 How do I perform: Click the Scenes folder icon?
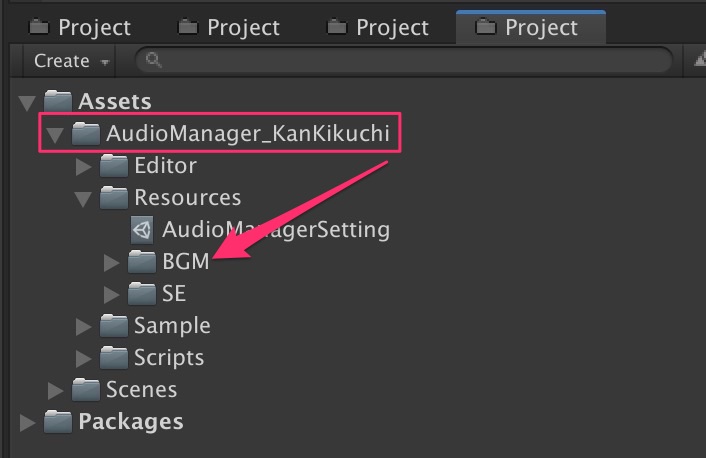click(x=86, y=390)
